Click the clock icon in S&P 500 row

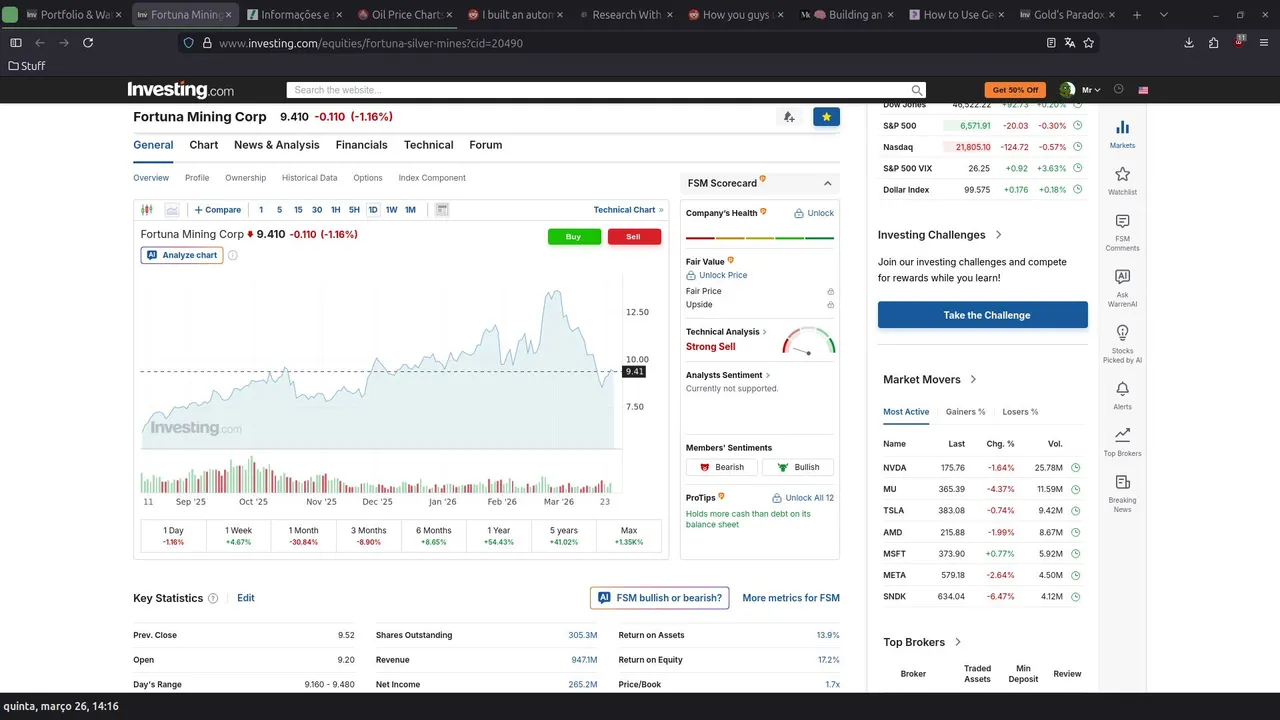pyautogui.click(x=1077, y=125)
